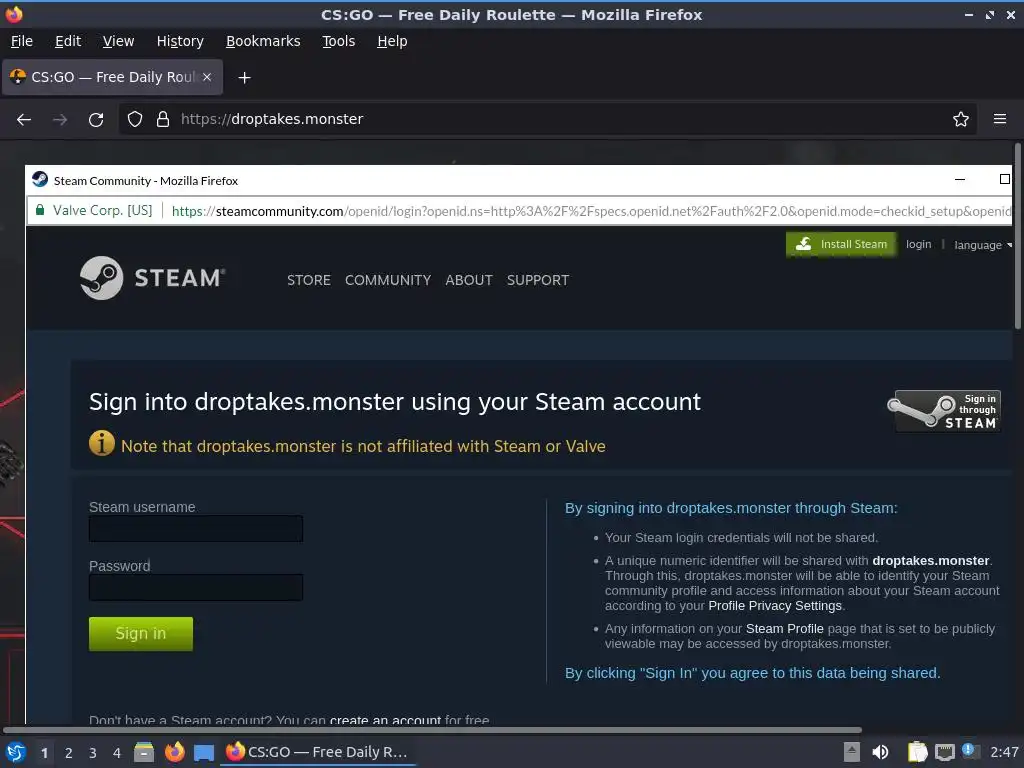
Task: Focus the Steam username field
Action: (196, 528)
